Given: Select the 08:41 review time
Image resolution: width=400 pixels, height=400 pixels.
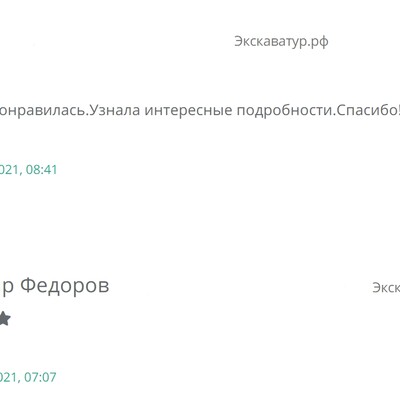Looking at the screenshot, I should [x=42, y=170].
